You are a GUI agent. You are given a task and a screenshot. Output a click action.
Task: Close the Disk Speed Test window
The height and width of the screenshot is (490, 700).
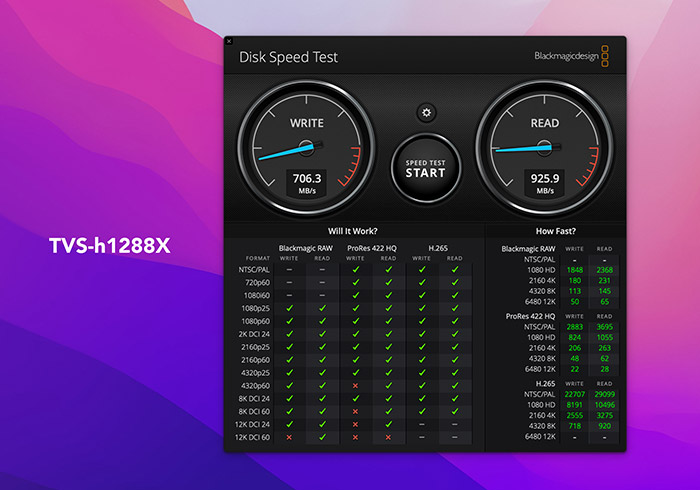[x=229, y=41]
